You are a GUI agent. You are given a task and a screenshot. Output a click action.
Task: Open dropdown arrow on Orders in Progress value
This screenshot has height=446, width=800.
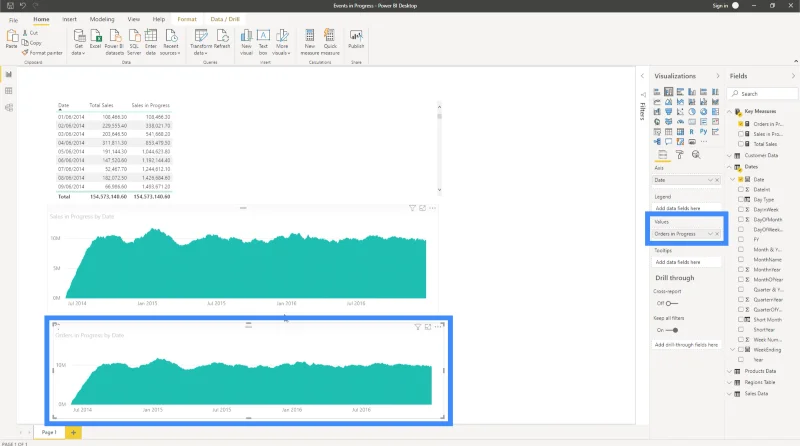[710, 234]
